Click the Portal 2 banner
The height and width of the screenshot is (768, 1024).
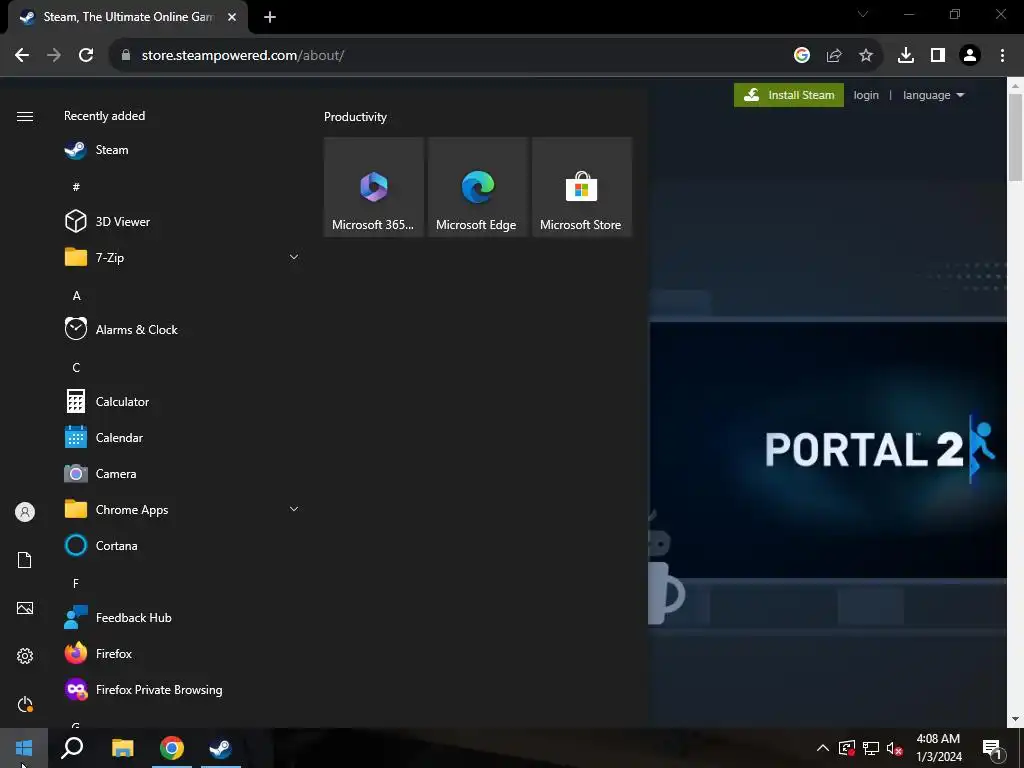(828, 449)
